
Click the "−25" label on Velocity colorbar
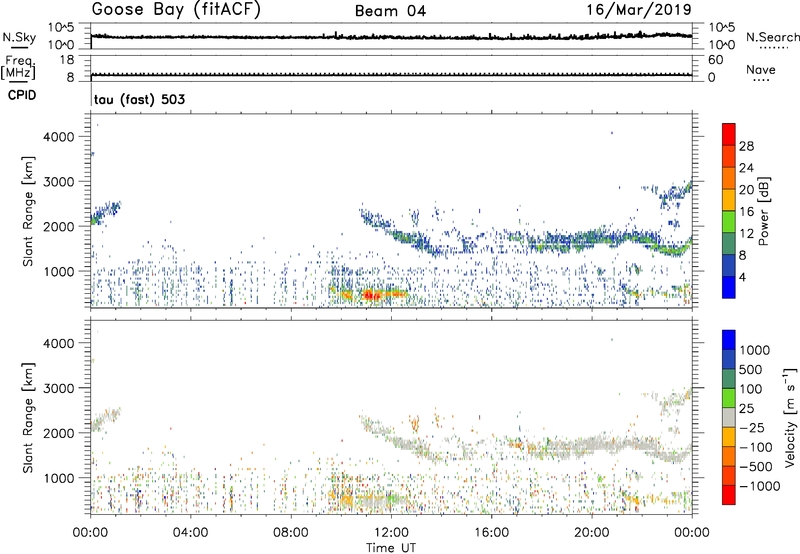tap(751, 427)
